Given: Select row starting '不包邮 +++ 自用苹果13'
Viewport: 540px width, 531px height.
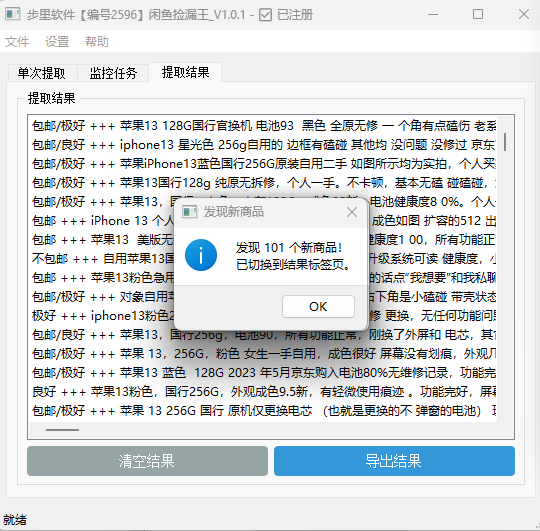Looking at the screenshot, I should click(x=264, y=259).
